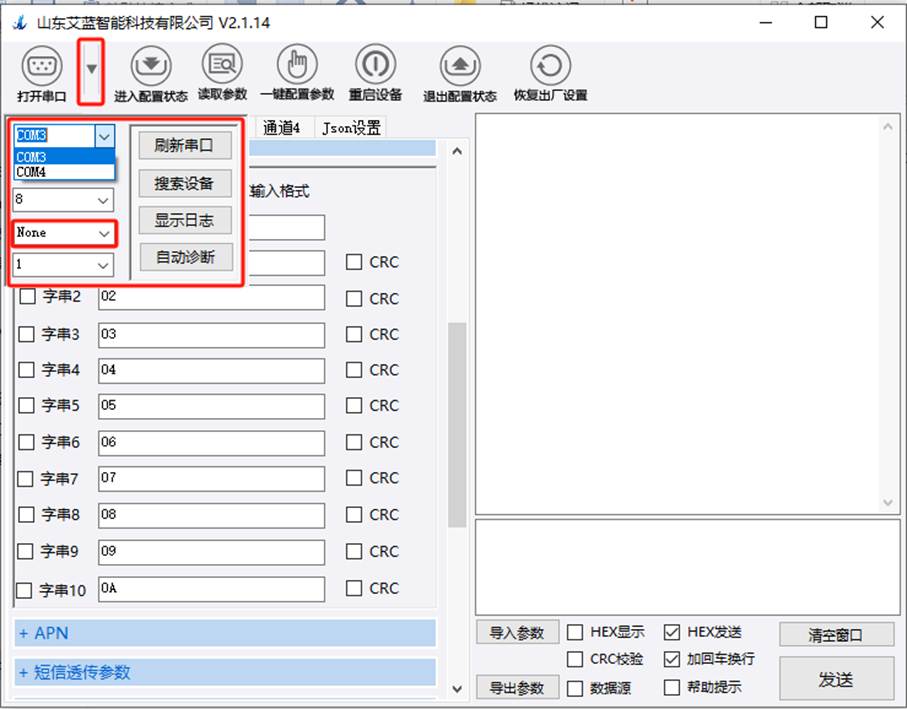Enable the HEX显示 checkbox

coord(576,632)
